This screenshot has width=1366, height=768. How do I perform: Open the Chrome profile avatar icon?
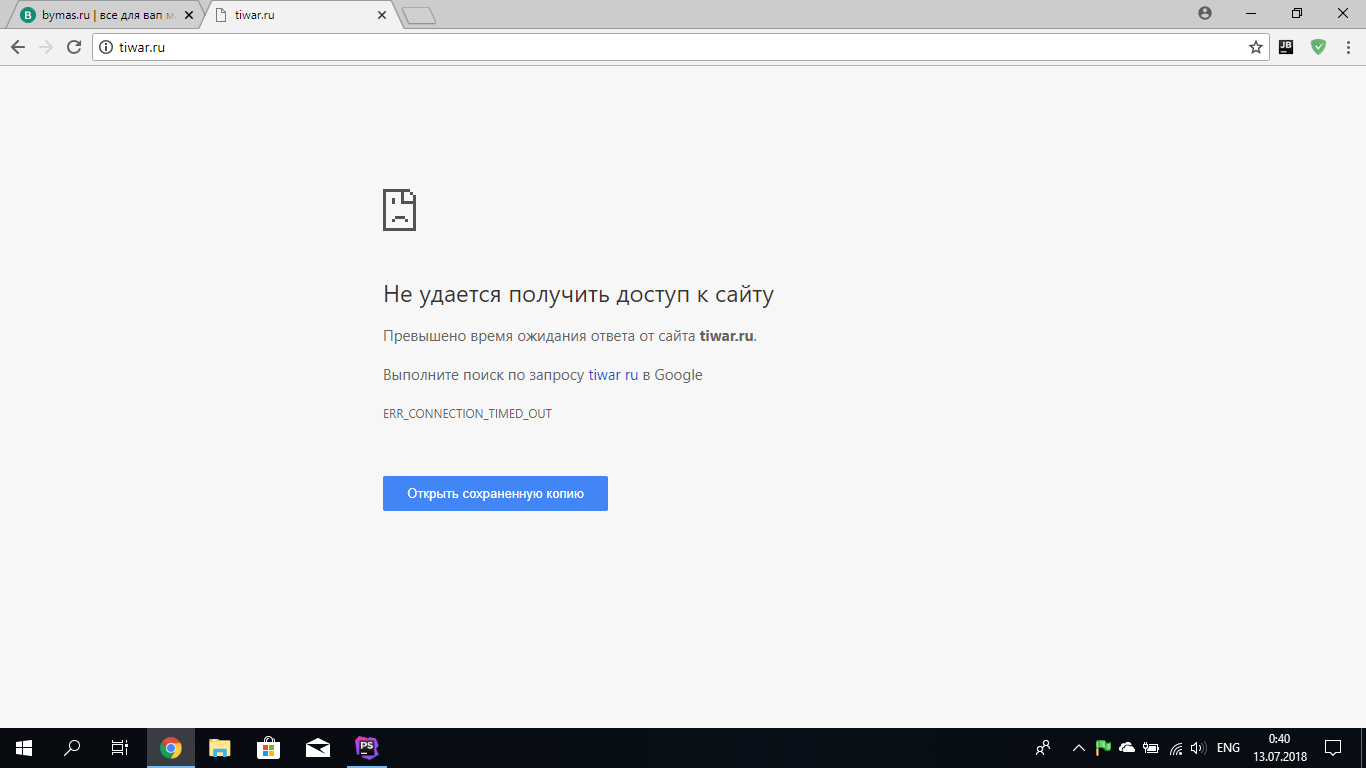coord(1204,14)
